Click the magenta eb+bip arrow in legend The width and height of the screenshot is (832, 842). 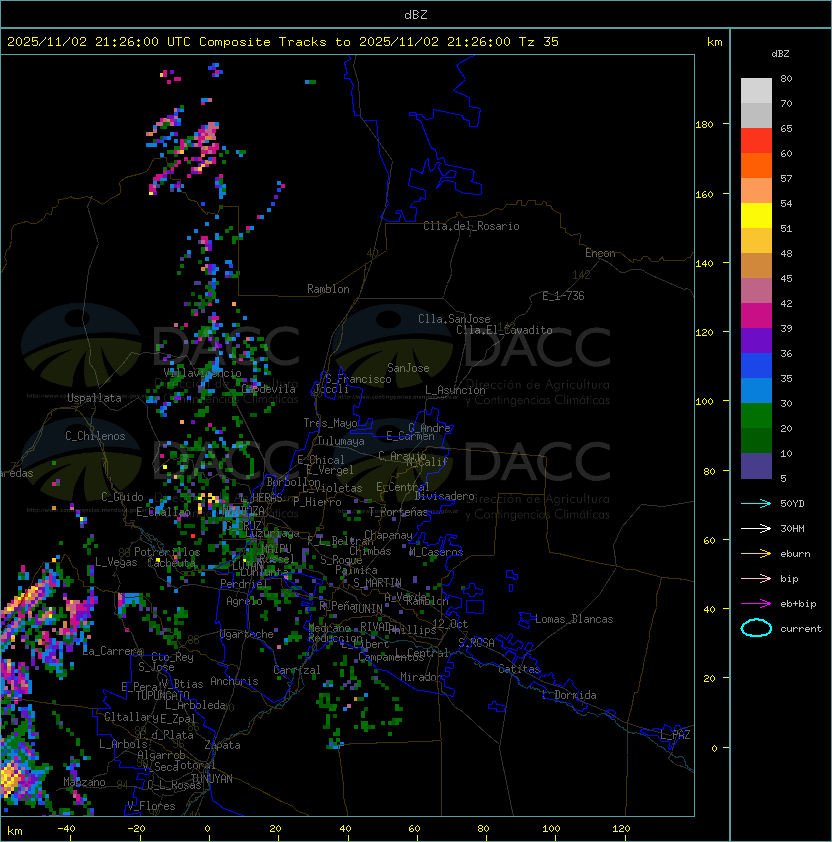pos(756,604)
